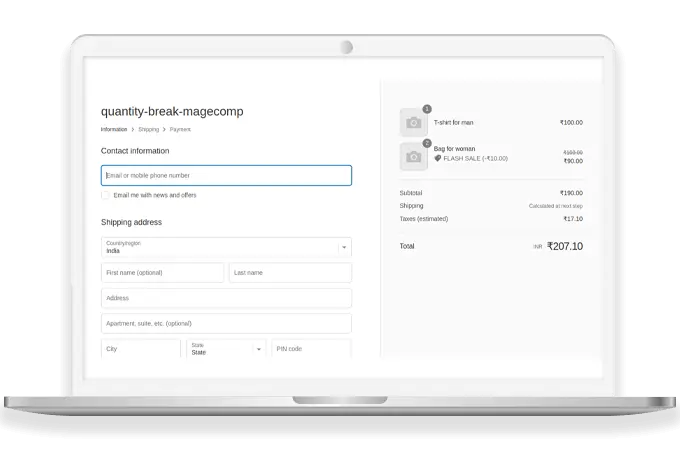Viewport: 680px width, 450px height.
Task: Click the Bag for woman product thumbnail
Action: point(413,156)
